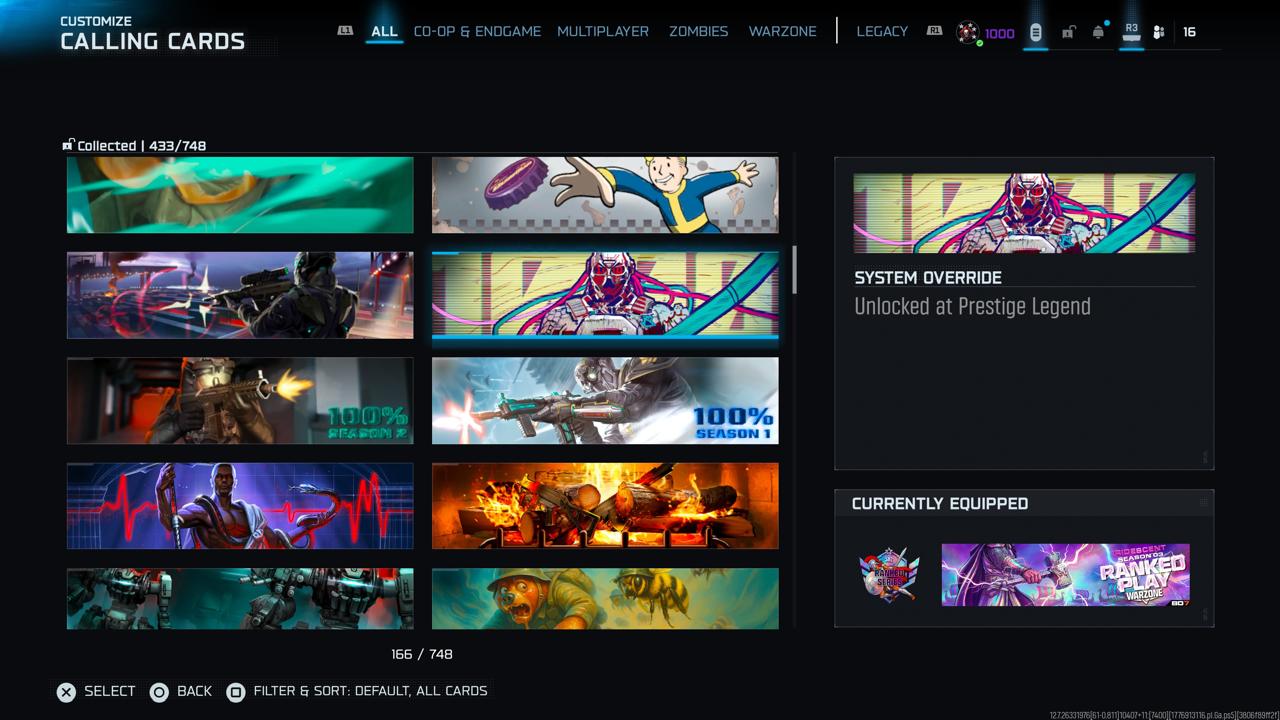The image size is (1280, 720).
Task: Open the menu icon beside the points balance
Action: click(x=1036, y=32)
